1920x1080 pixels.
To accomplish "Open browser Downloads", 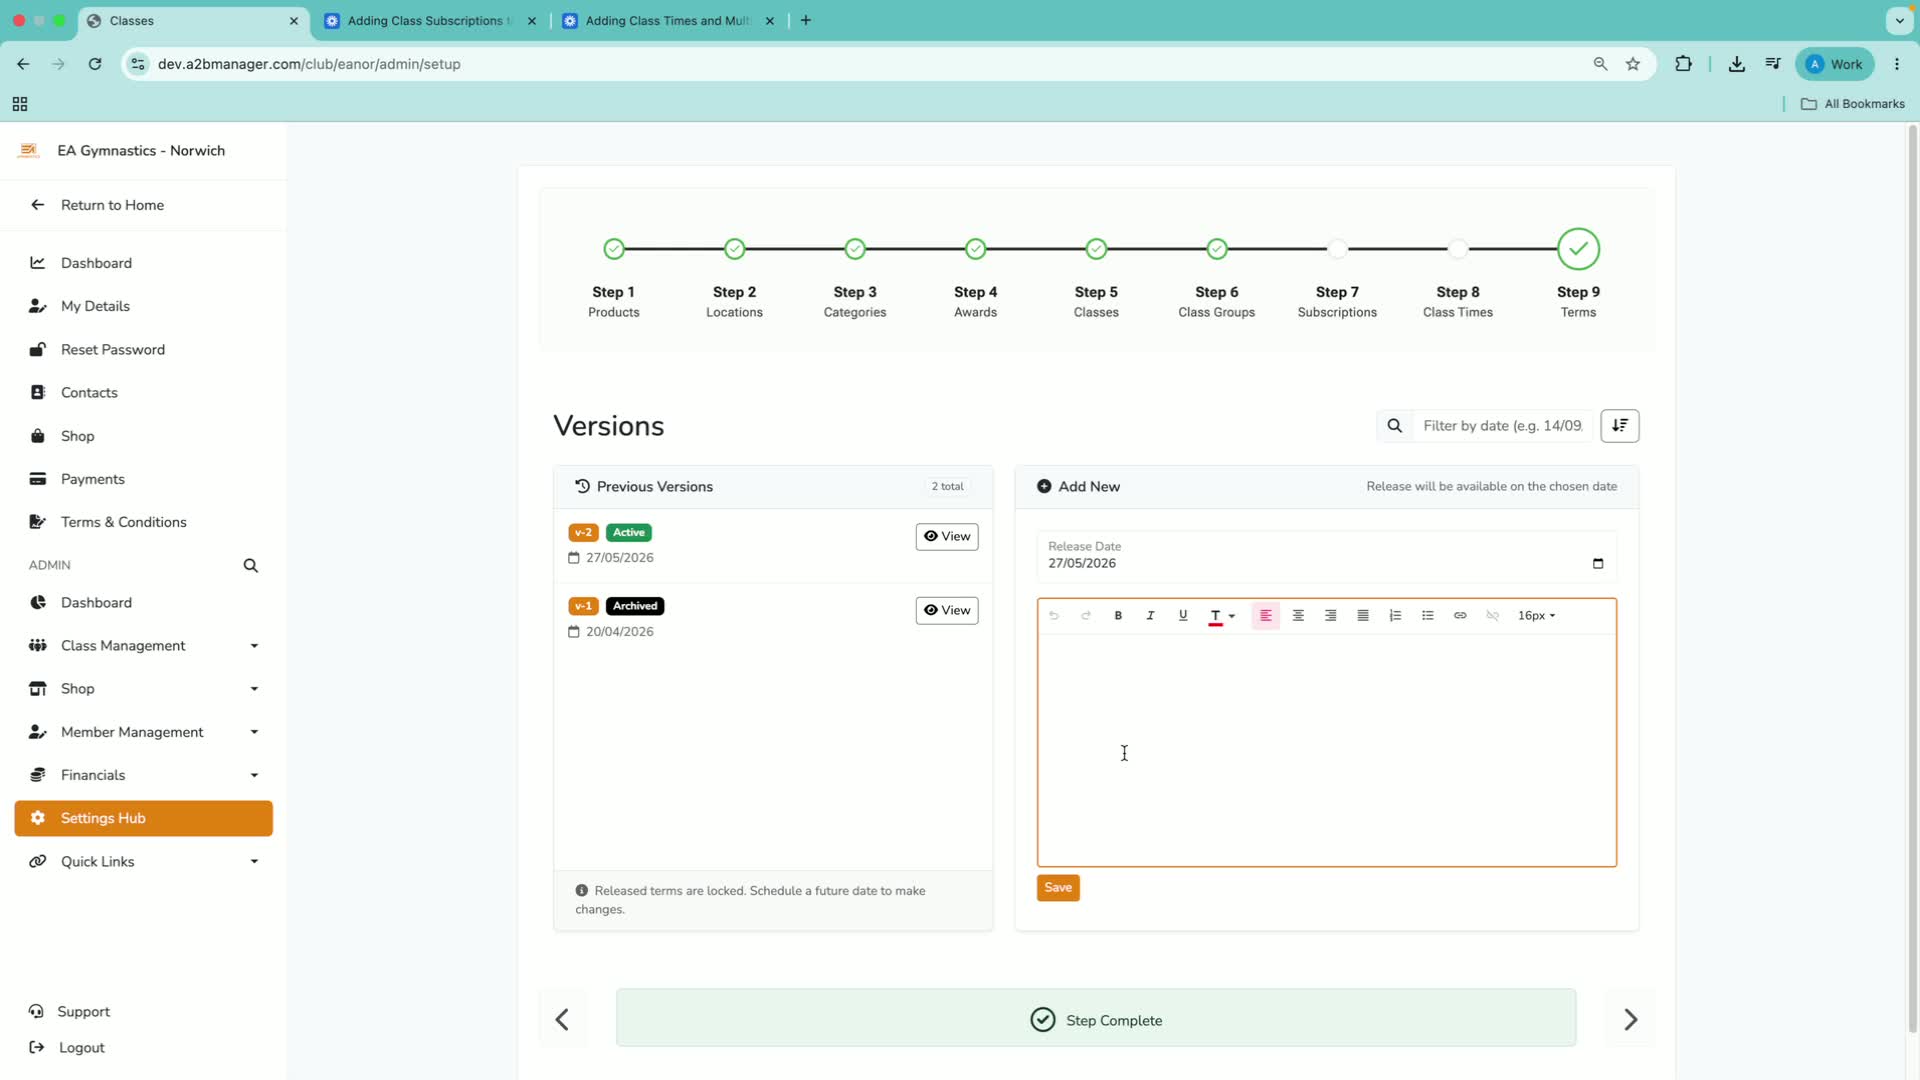I will [1737, 64].
